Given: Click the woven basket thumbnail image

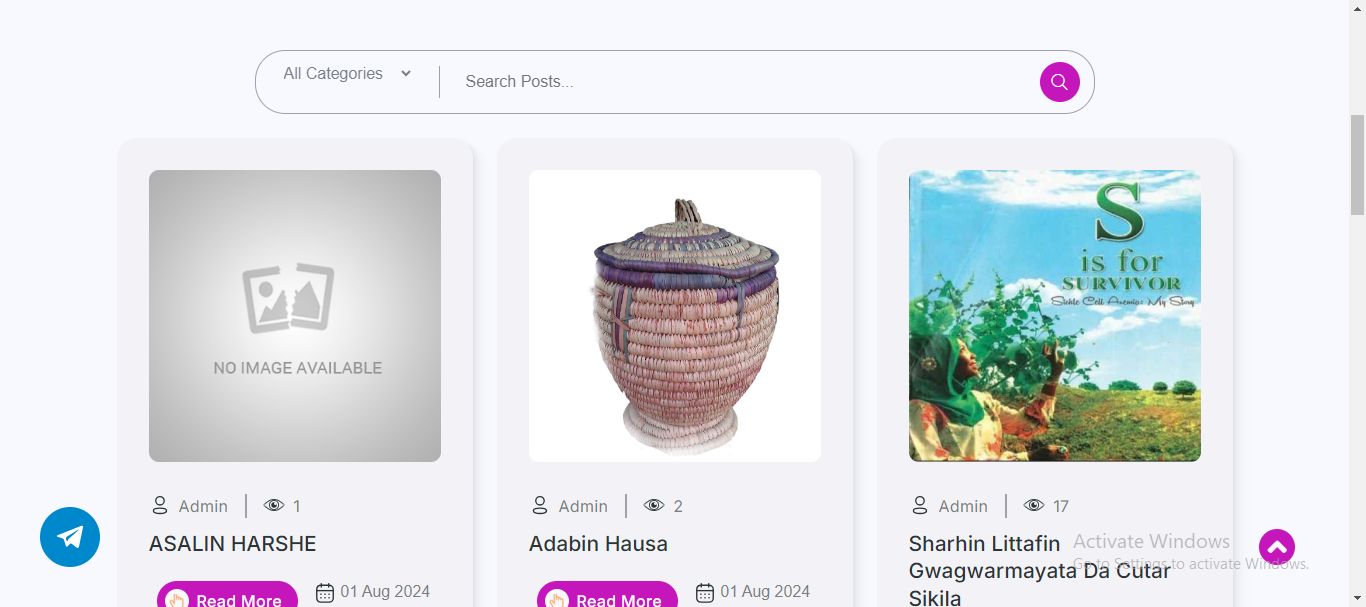Looking at the screenshot, I should pyautogui.click(x=675, y=316).
